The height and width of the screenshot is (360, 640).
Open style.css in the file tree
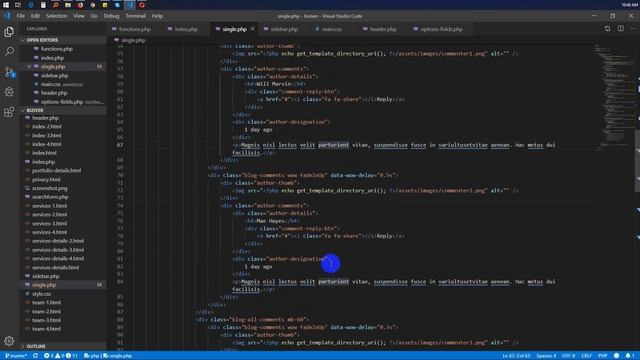(x=42, y=293)
